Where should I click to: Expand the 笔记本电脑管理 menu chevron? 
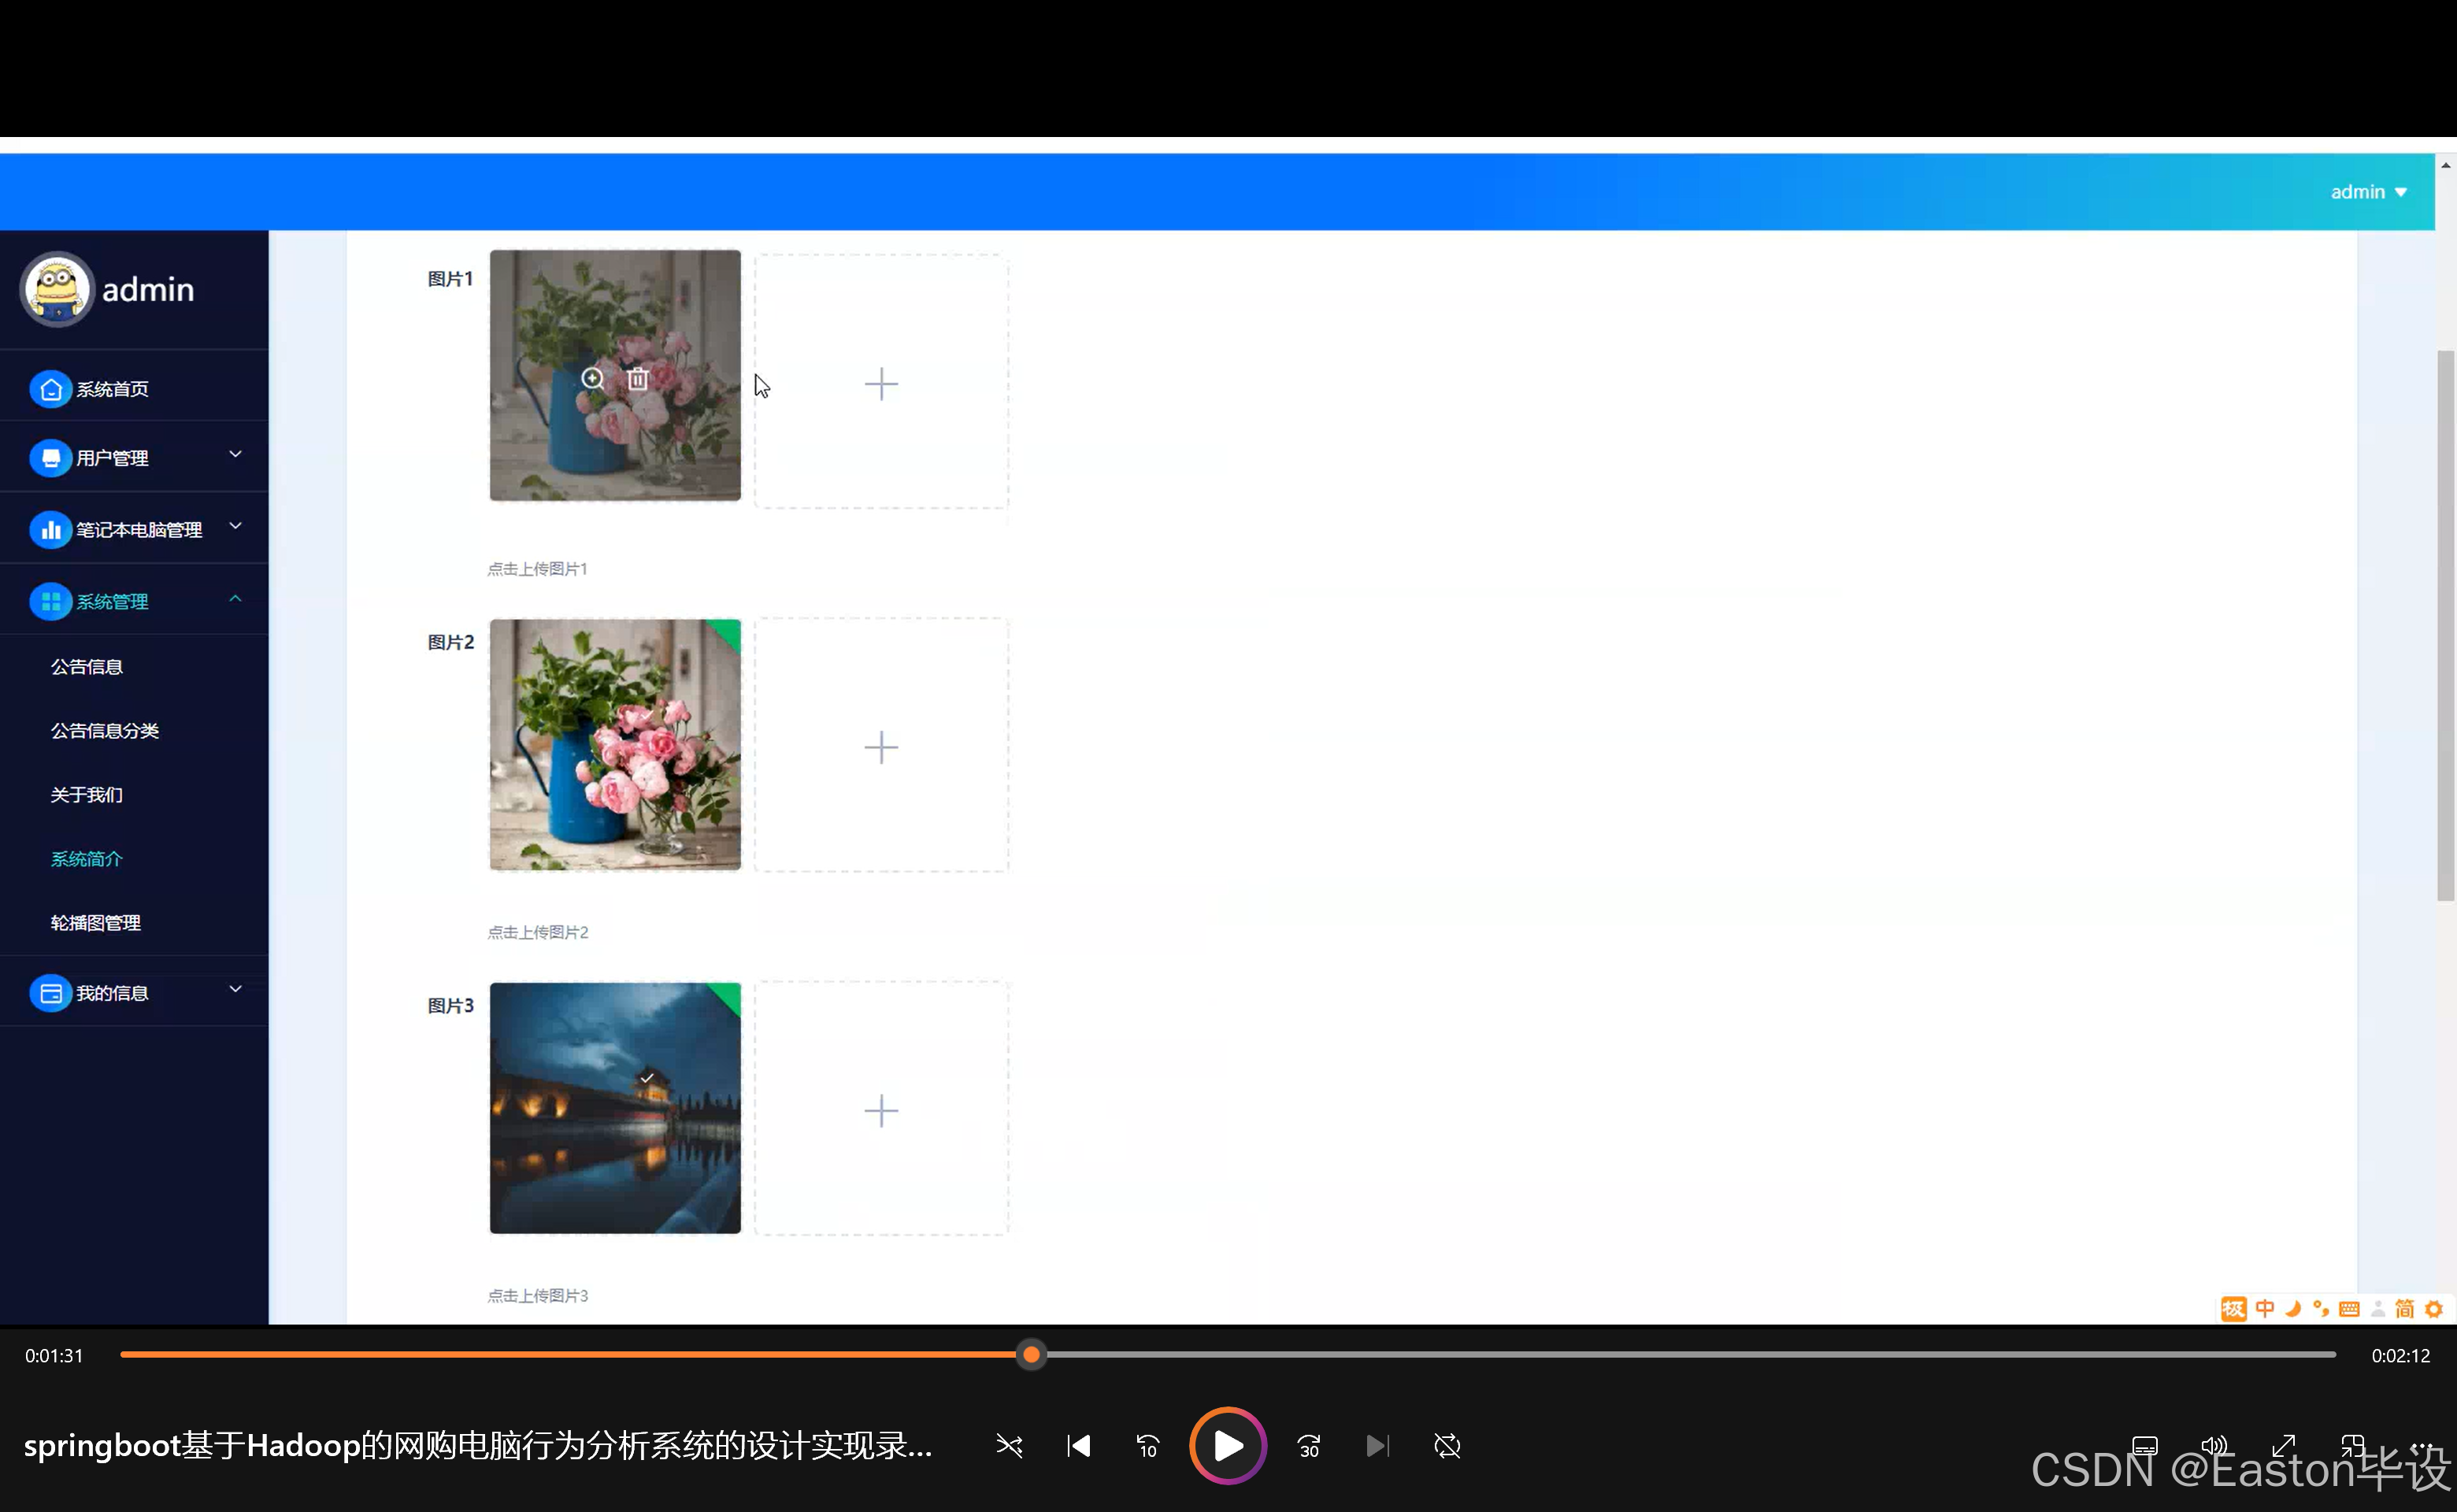[x=235, y=526]
